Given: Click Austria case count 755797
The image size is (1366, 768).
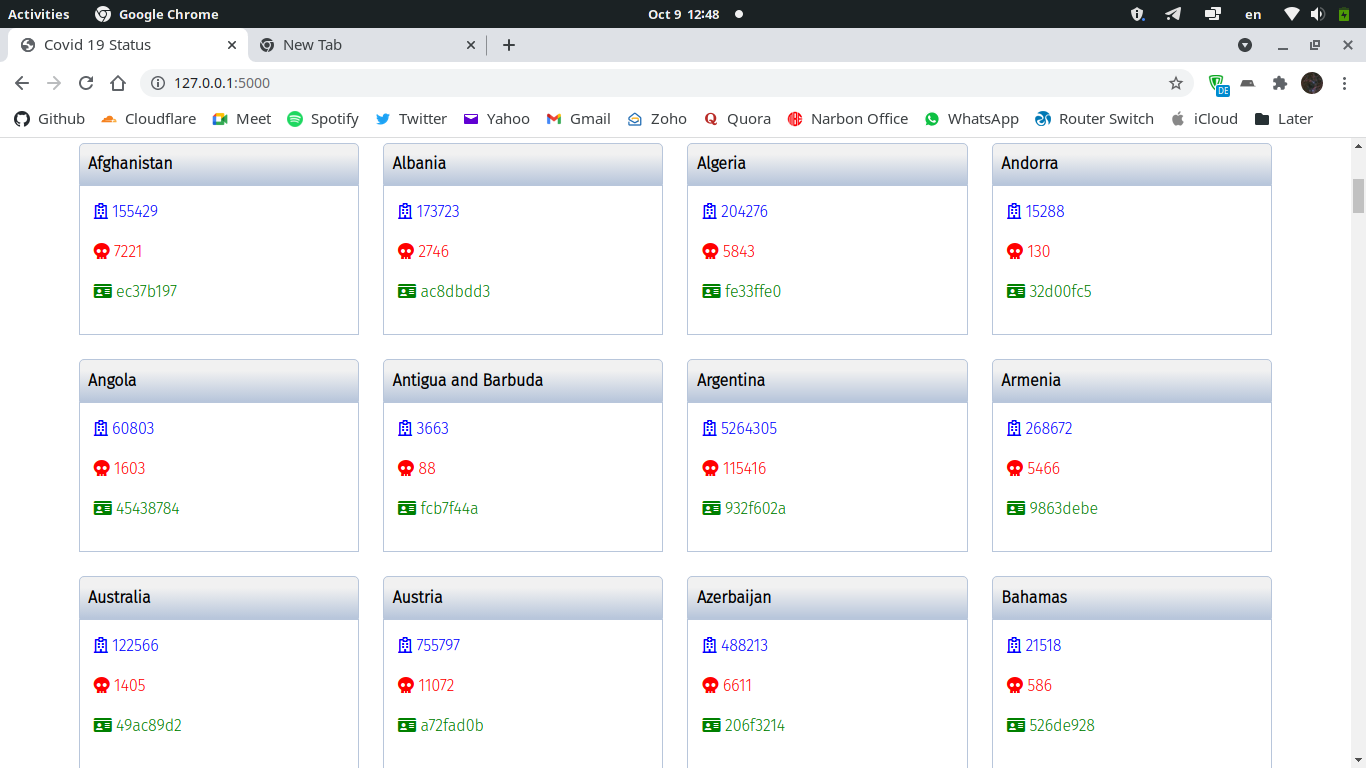Looking at the screenshot, I should [x=439, y=645].
